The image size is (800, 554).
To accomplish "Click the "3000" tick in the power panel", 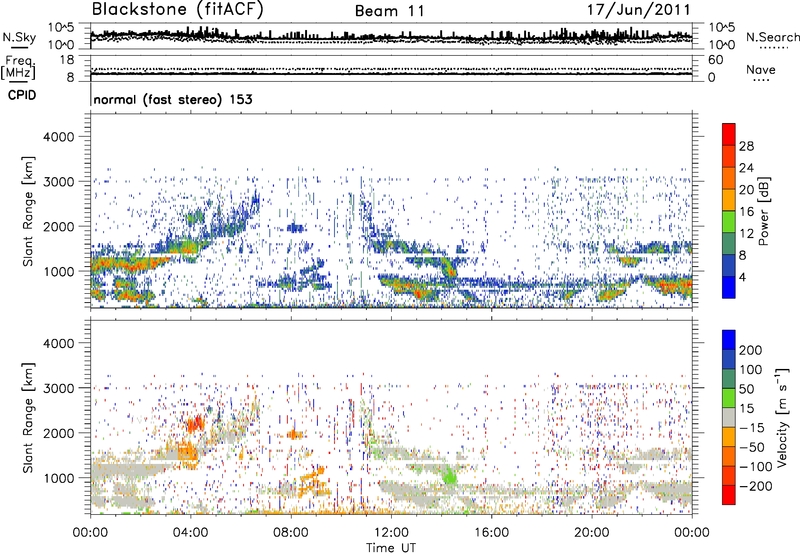I will pyautogui.click(x=58, y=182).
